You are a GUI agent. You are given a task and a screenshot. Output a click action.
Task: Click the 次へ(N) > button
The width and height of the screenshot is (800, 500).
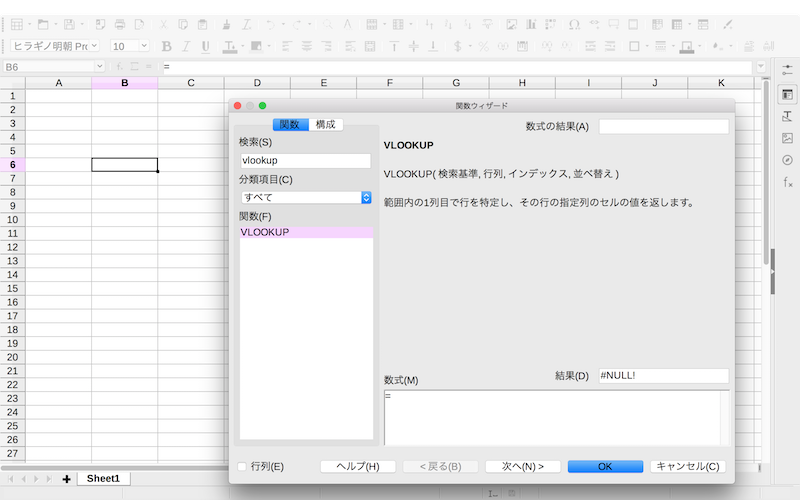pyautogui.click(x=523, y=466)
